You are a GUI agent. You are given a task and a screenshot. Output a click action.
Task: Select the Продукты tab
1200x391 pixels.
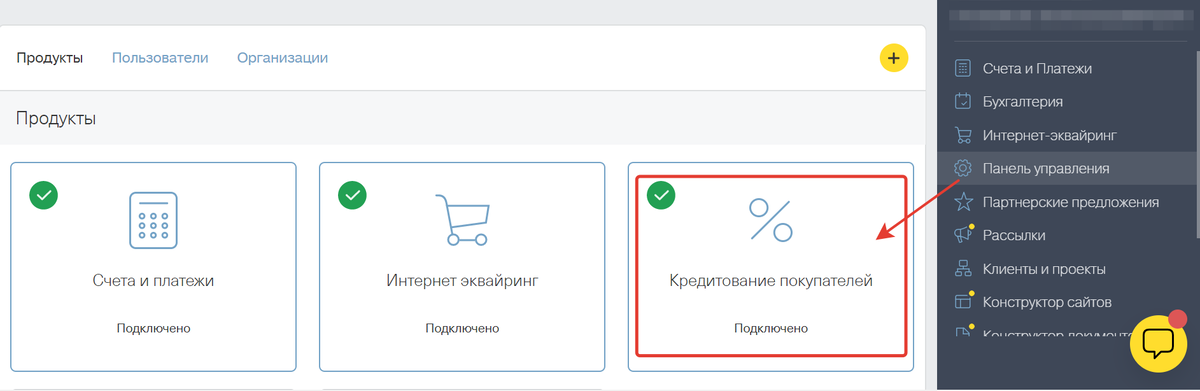[50, 58]
